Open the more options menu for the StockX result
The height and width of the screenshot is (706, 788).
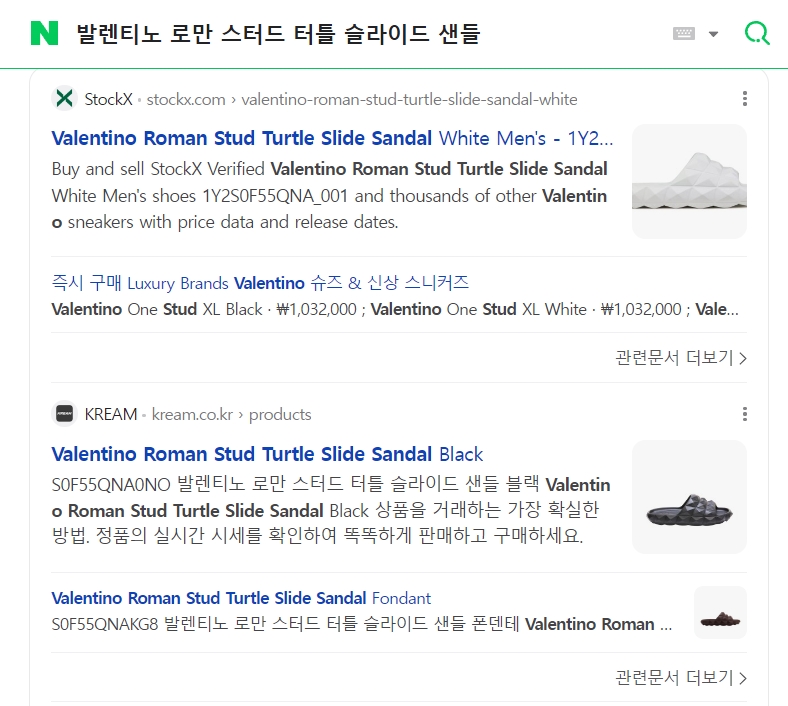pyautogui.click(x=745, y=98)
